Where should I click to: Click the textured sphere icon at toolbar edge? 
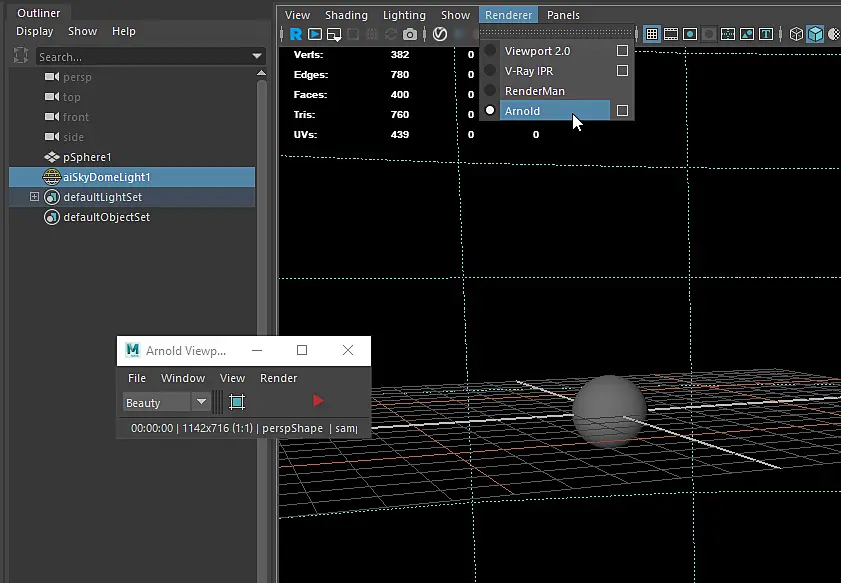click(x=835, y=34)
